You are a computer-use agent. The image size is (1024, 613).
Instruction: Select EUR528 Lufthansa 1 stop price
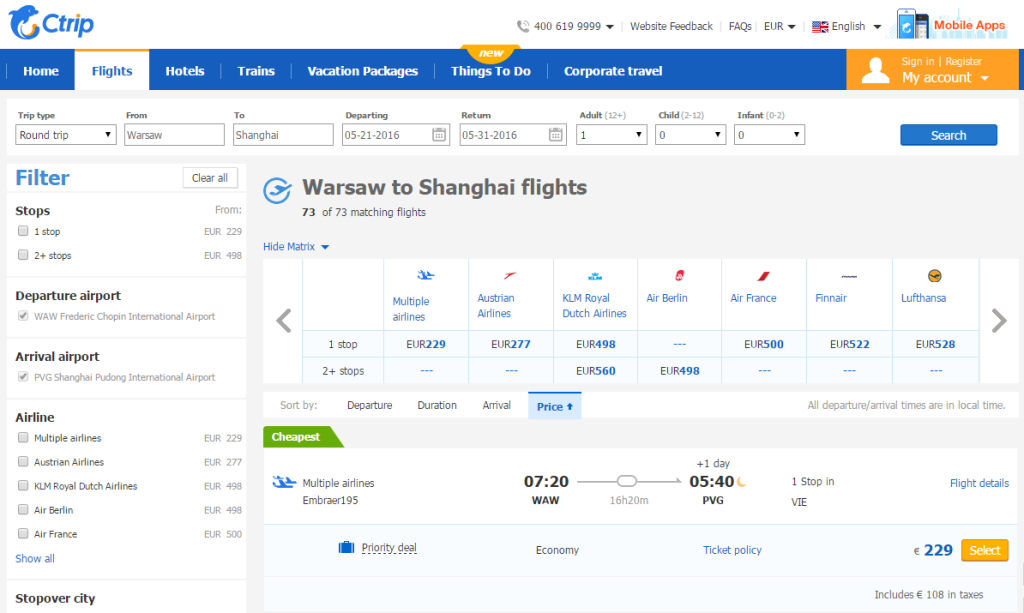tap(935, 344)
